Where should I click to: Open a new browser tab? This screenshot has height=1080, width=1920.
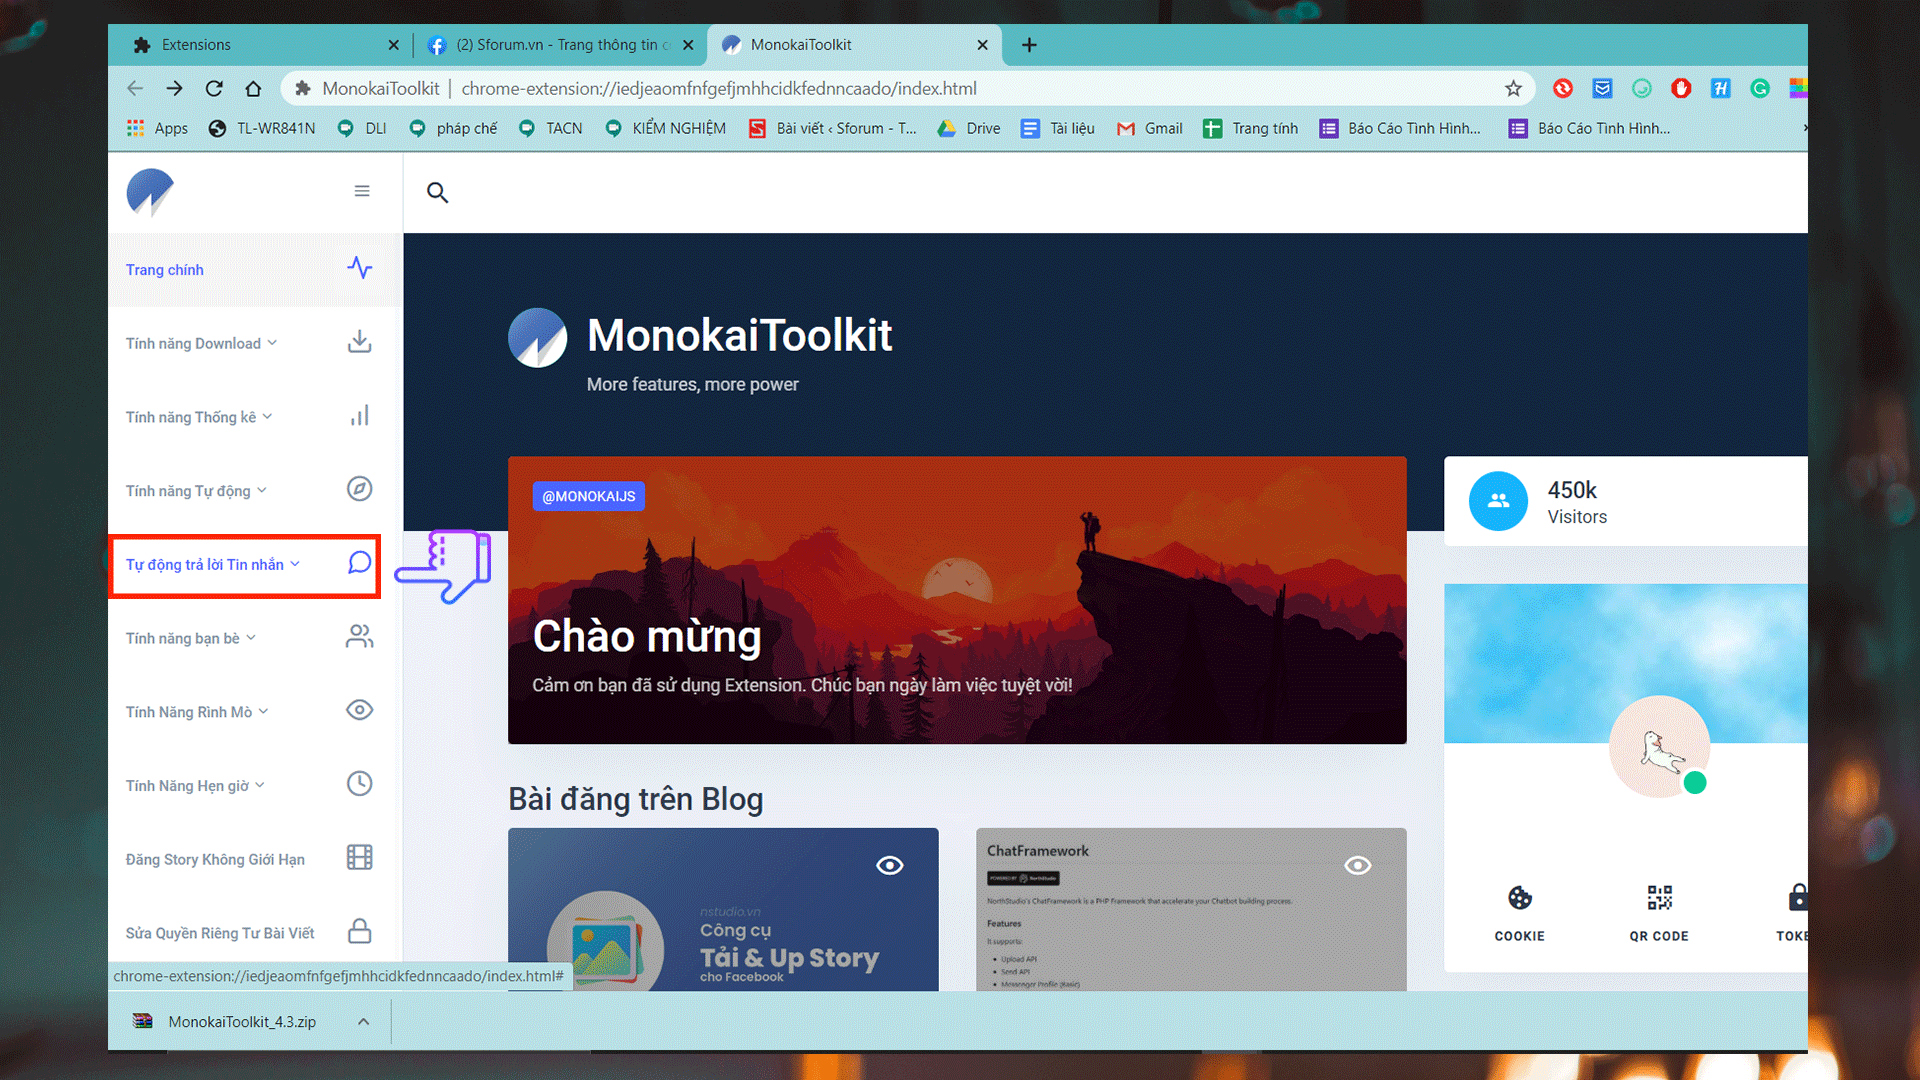1029,45
